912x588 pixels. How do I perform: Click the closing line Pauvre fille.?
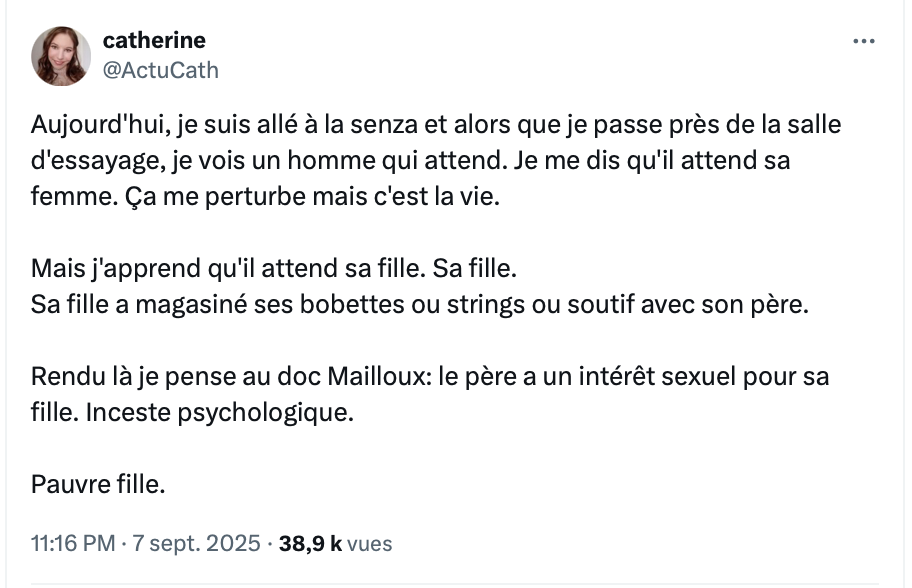tap(98, 484)
